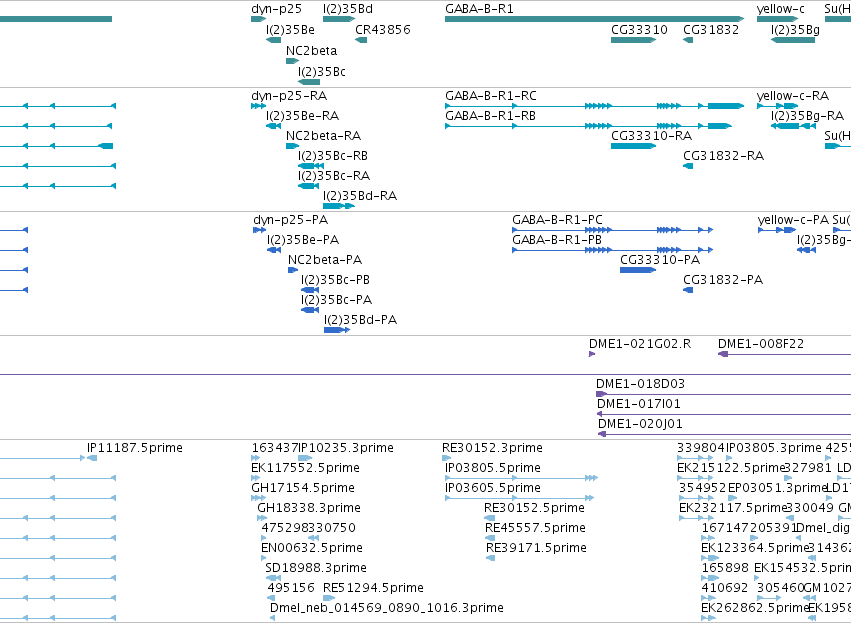The height and width of the screenshot is (623, 851).
Task: Select clone DME1-017I01
Action: 639,404
